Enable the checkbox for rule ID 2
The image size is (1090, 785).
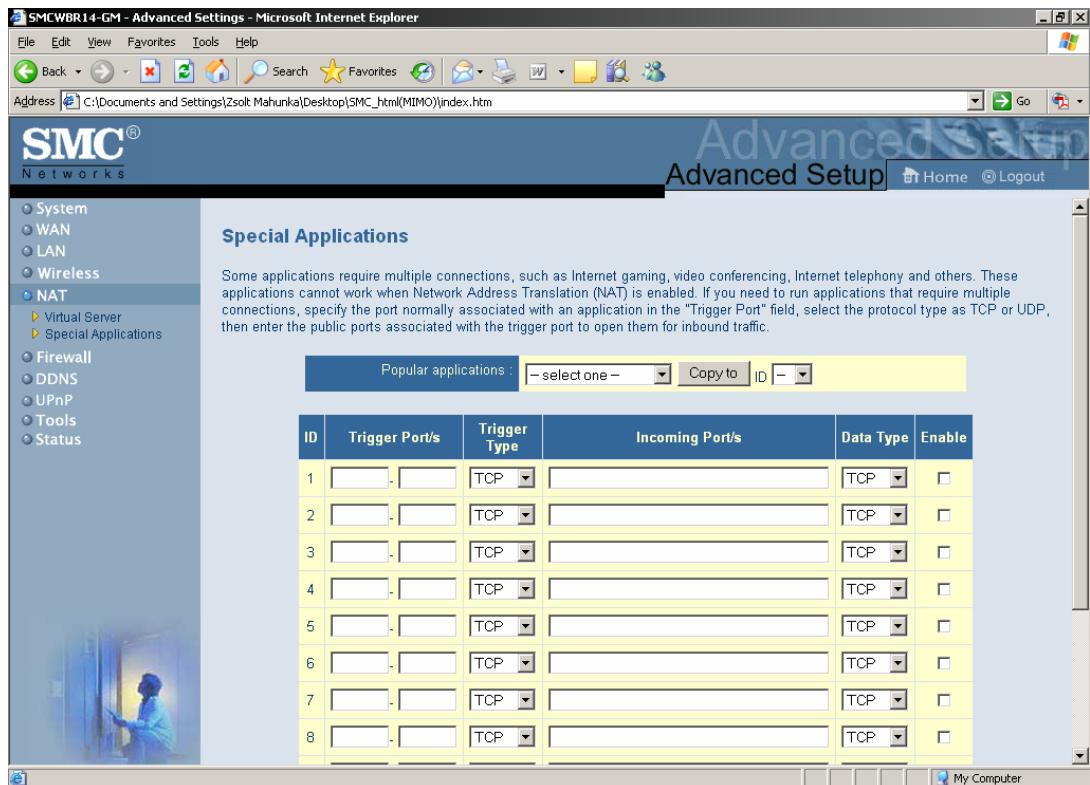[x=943, y=515]
